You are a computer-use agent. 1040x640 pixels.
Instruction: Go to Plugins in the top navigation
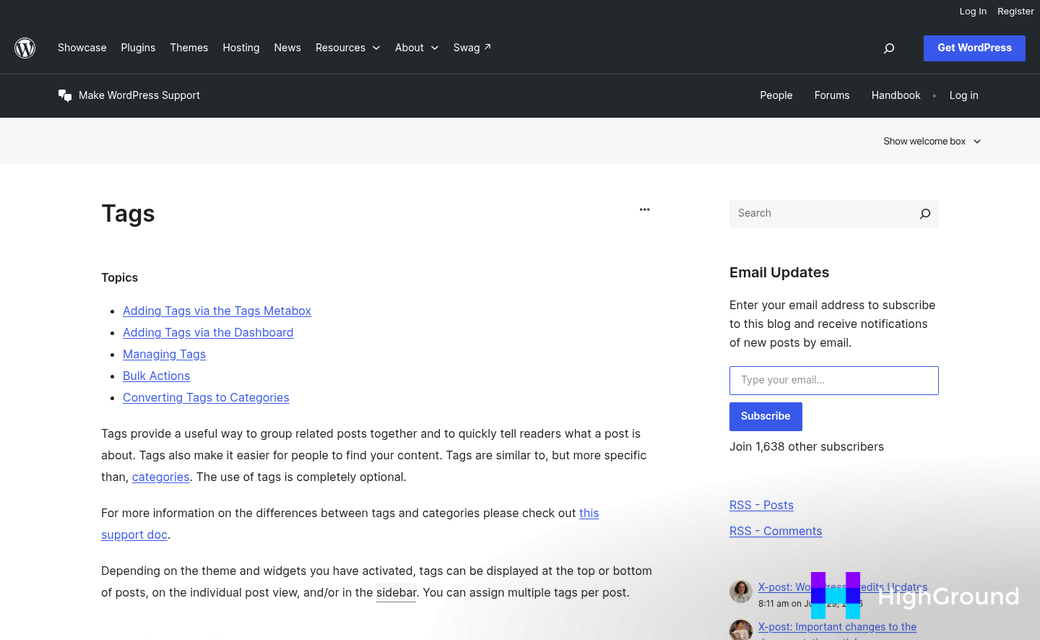pos(138,48)
